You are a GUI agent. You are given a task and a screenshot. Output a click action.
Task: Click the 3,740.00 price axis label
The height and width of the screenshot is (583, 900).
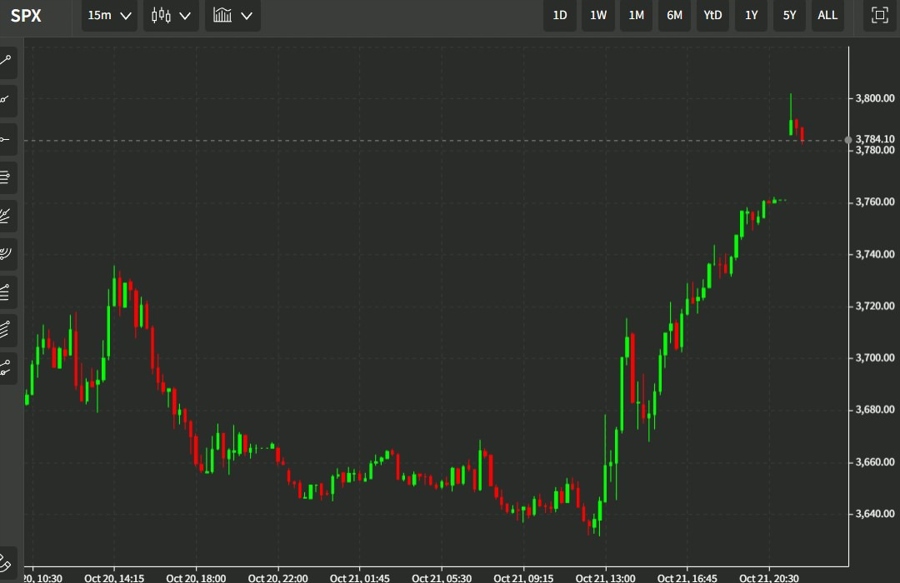pos(875,254)
